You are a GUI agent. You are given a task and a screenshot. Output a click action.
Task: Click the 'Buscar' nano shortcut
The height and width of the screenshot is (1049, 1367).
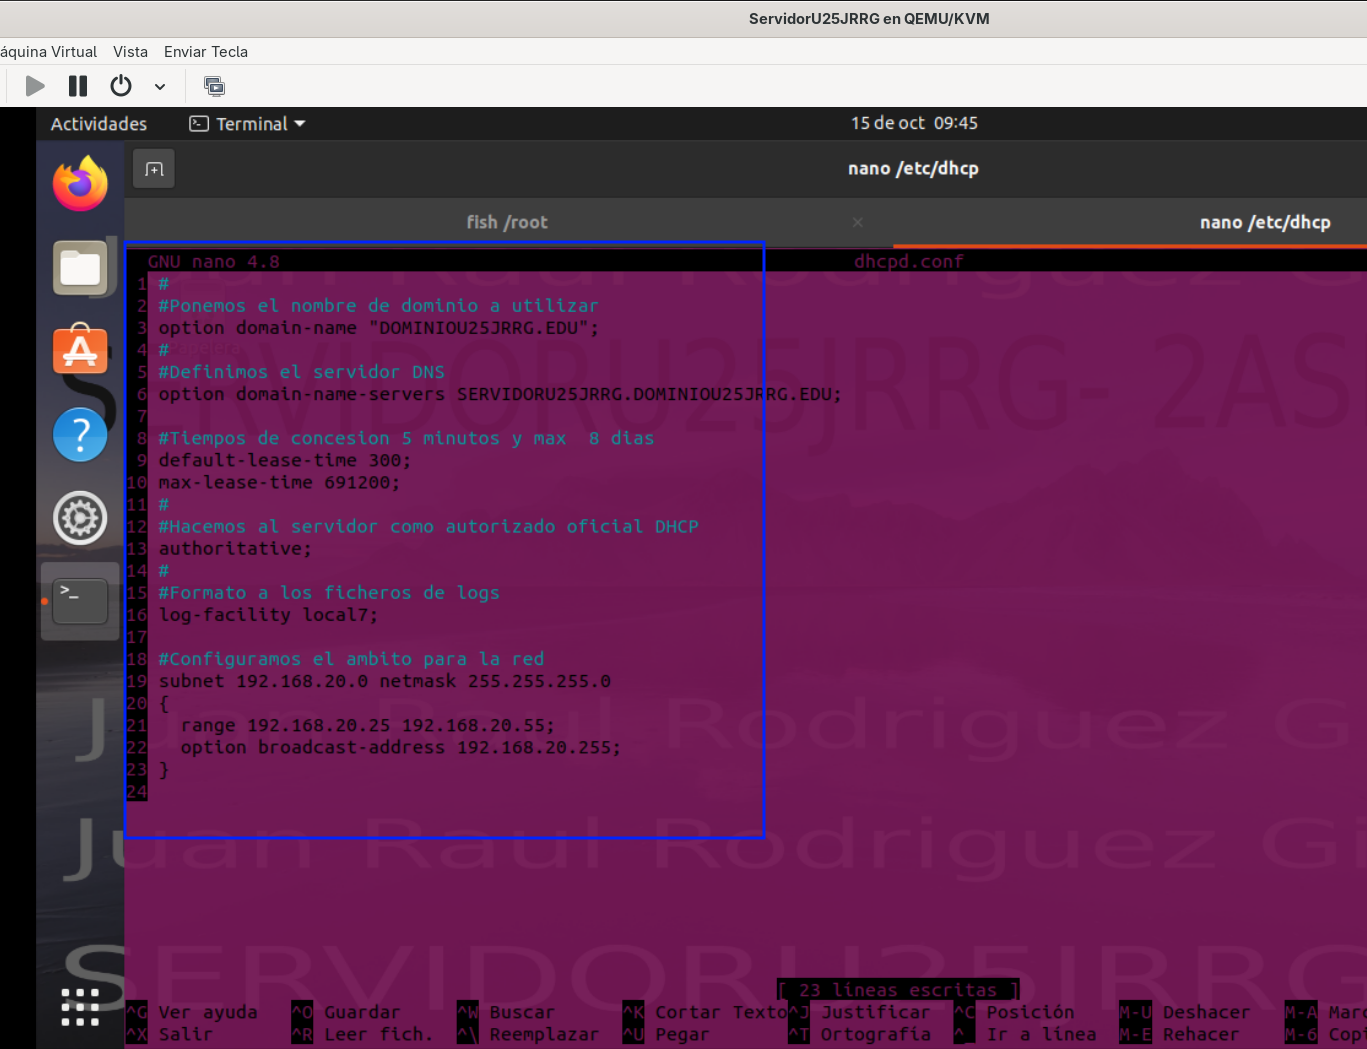pos(521,1012)
